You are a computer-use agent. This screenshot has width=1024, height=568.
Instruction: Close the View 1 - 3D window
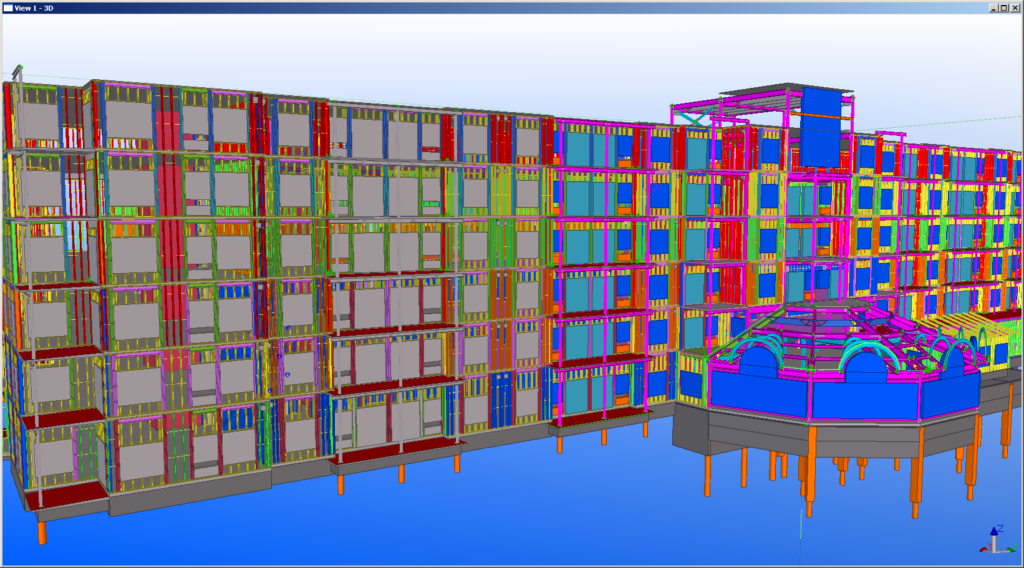tap(1015, 7)
